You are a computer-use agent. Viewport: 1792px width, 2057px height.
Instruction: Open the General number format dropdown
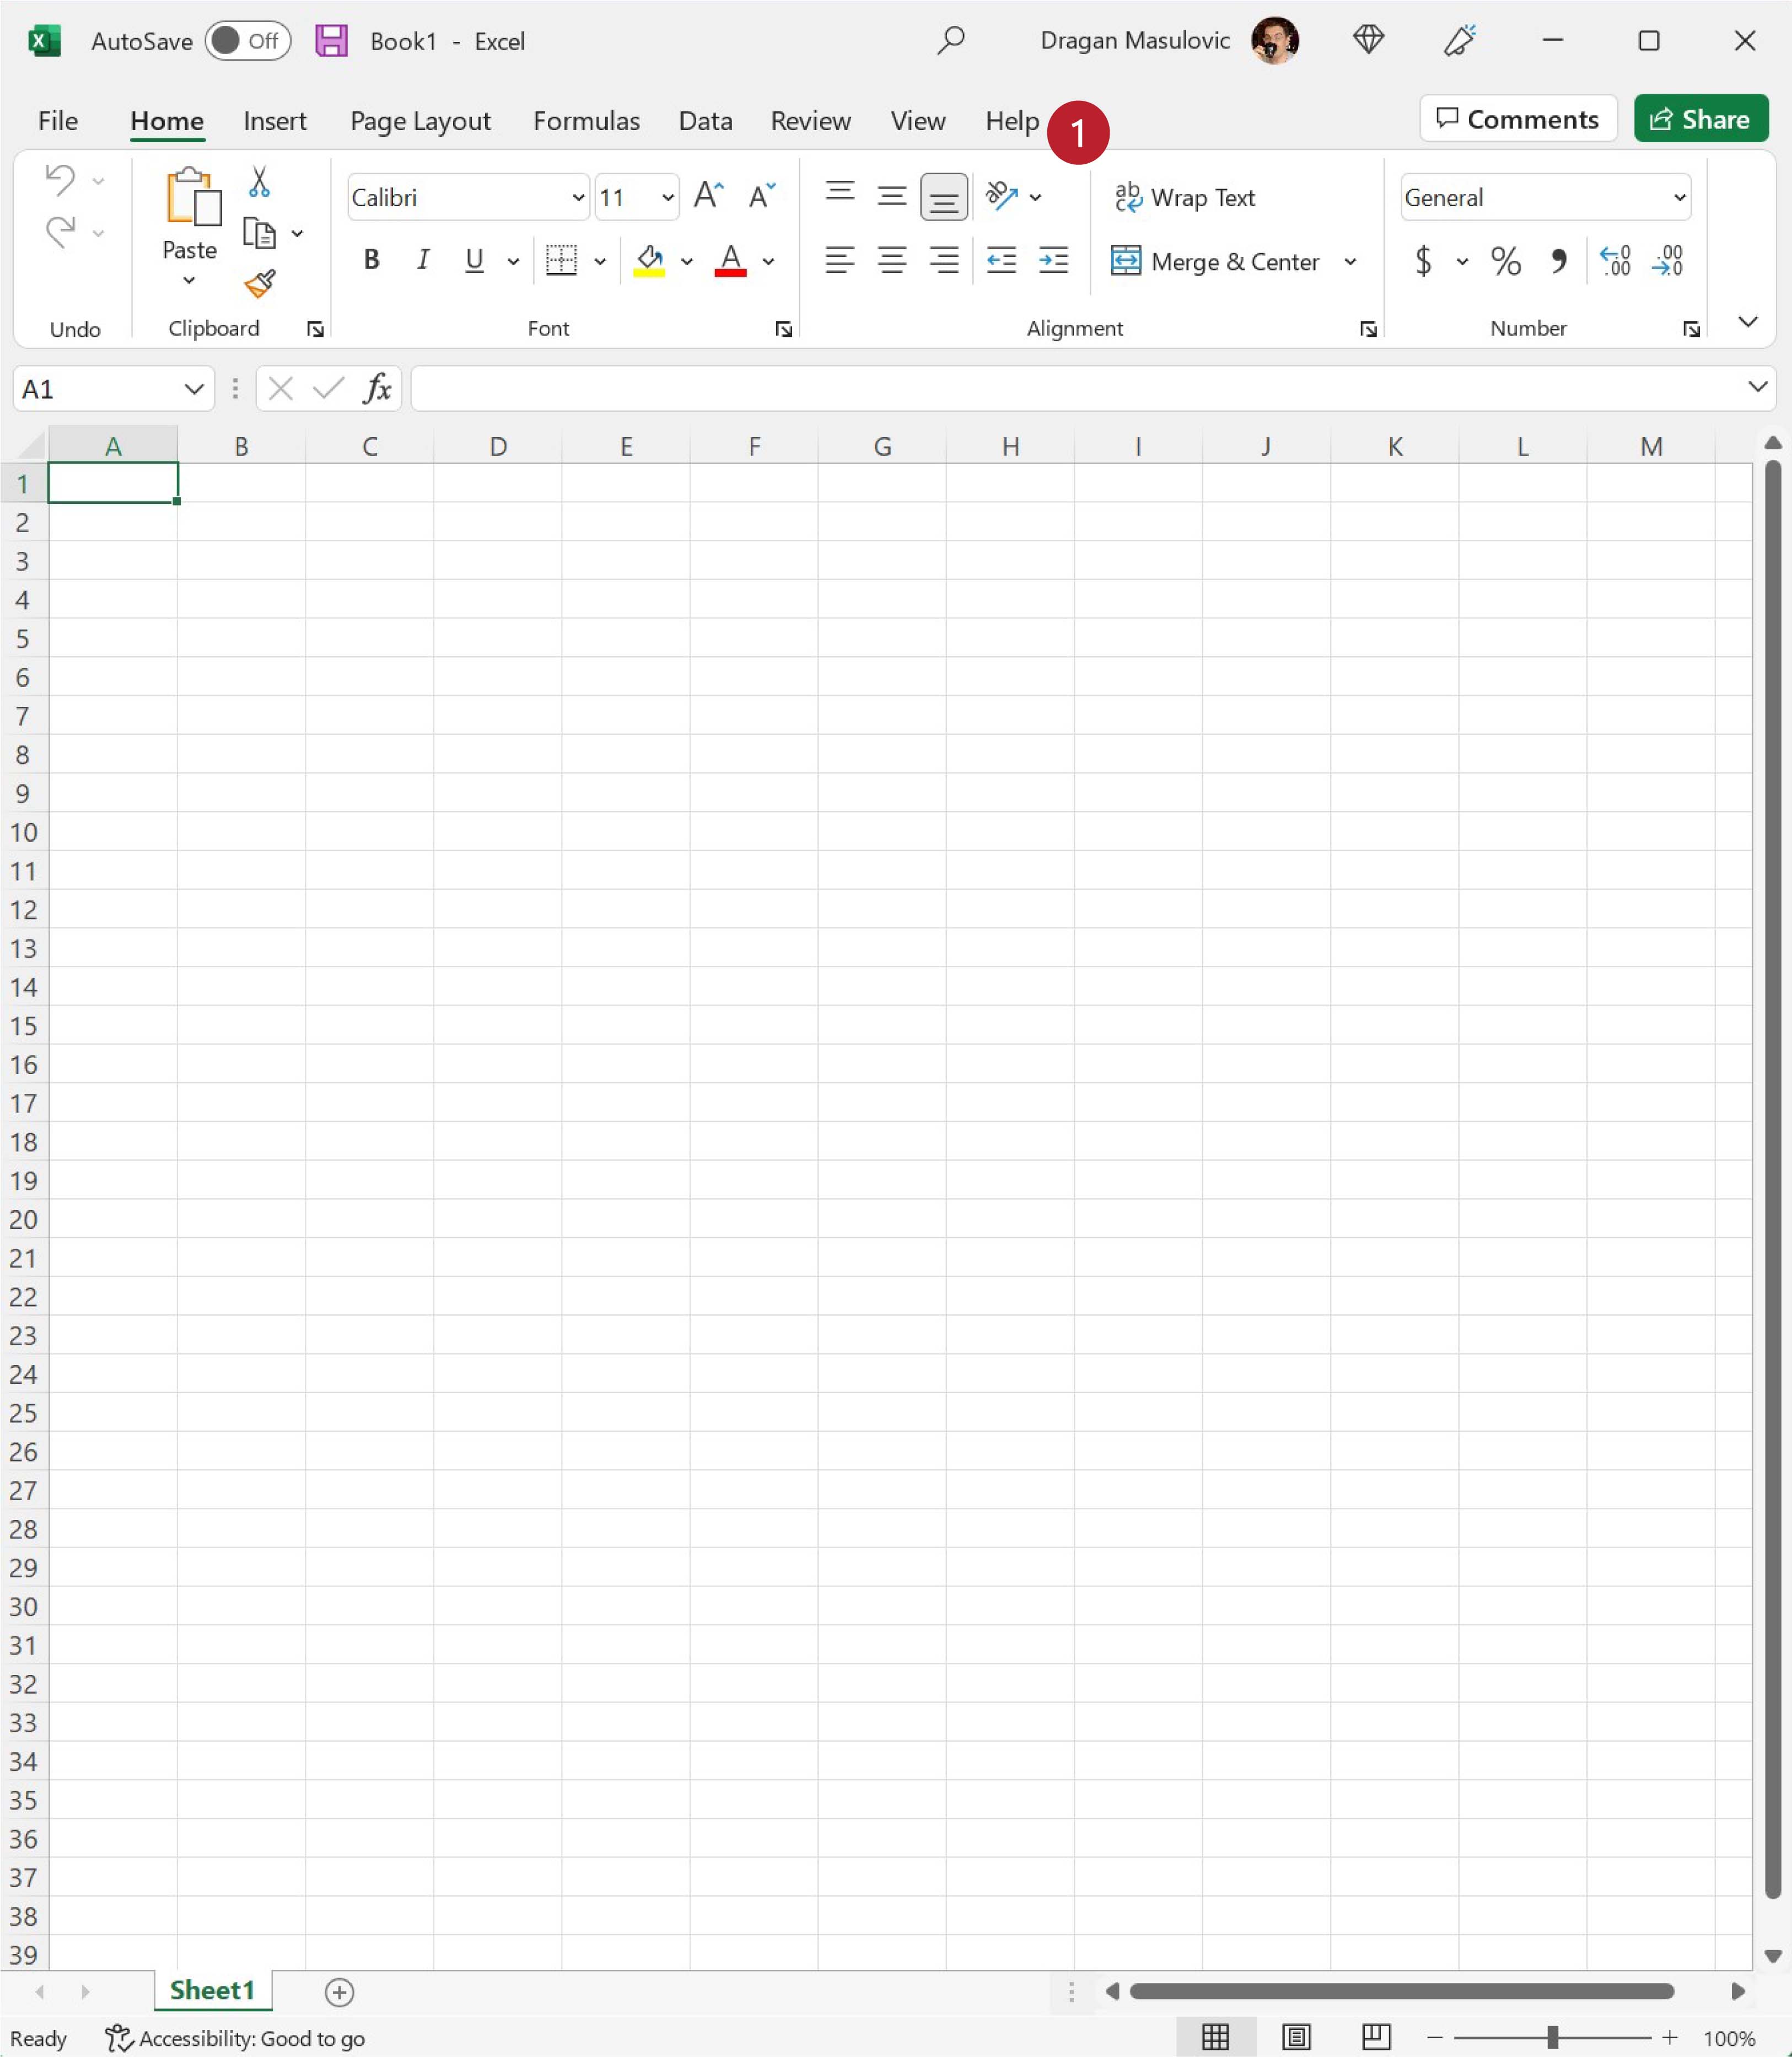[1679, 198]
